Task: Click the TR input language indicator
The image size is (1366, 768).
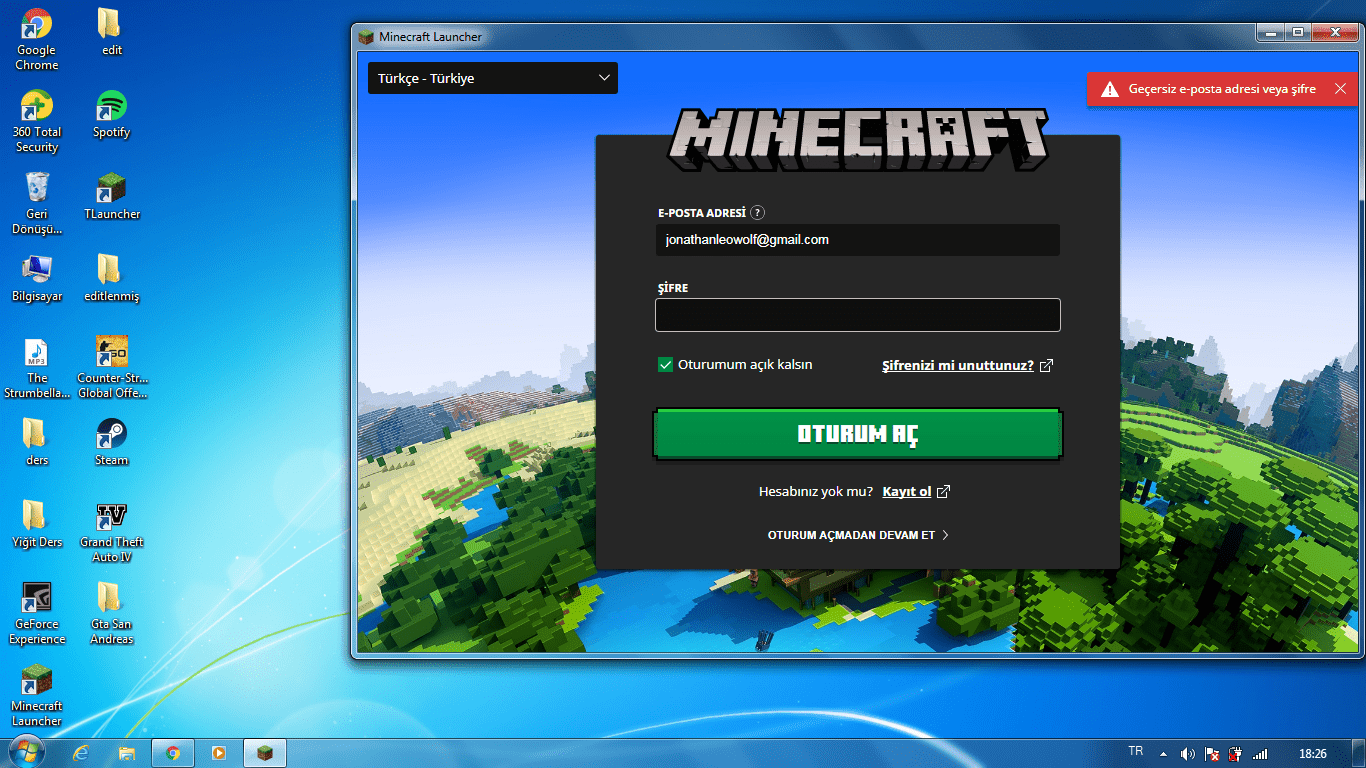Action: point(1135,751)
